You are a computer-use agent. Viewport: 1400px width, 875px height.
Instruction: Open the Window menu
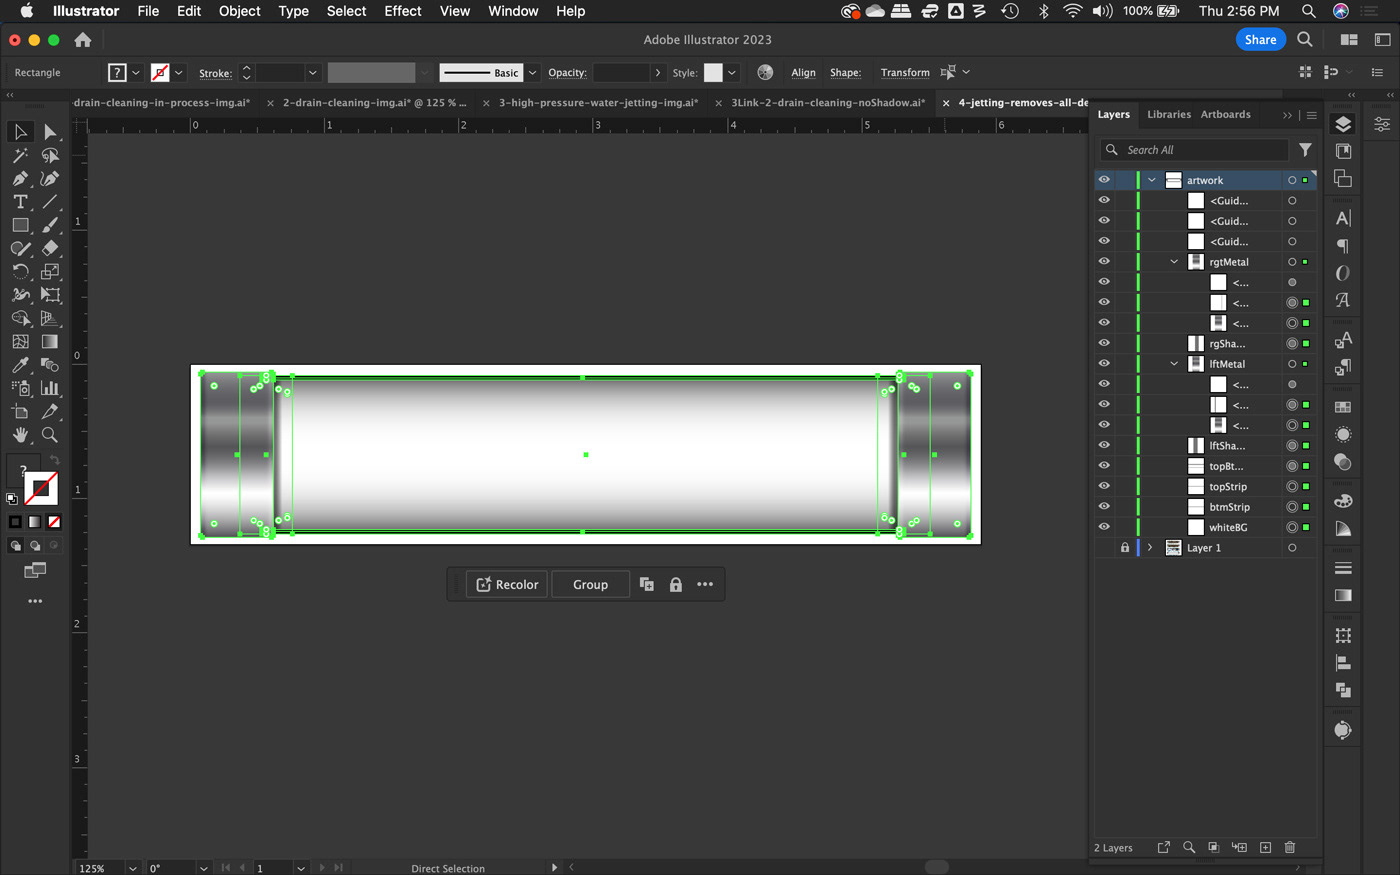coord(513,11)
